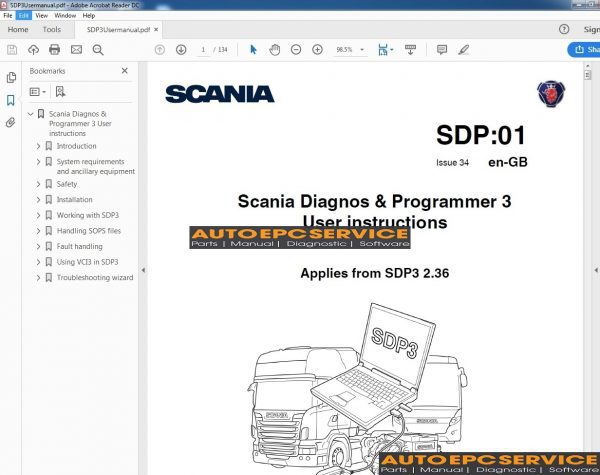600x475 pixels.
Task: Click the page number field
Action: tap(203, 50)
